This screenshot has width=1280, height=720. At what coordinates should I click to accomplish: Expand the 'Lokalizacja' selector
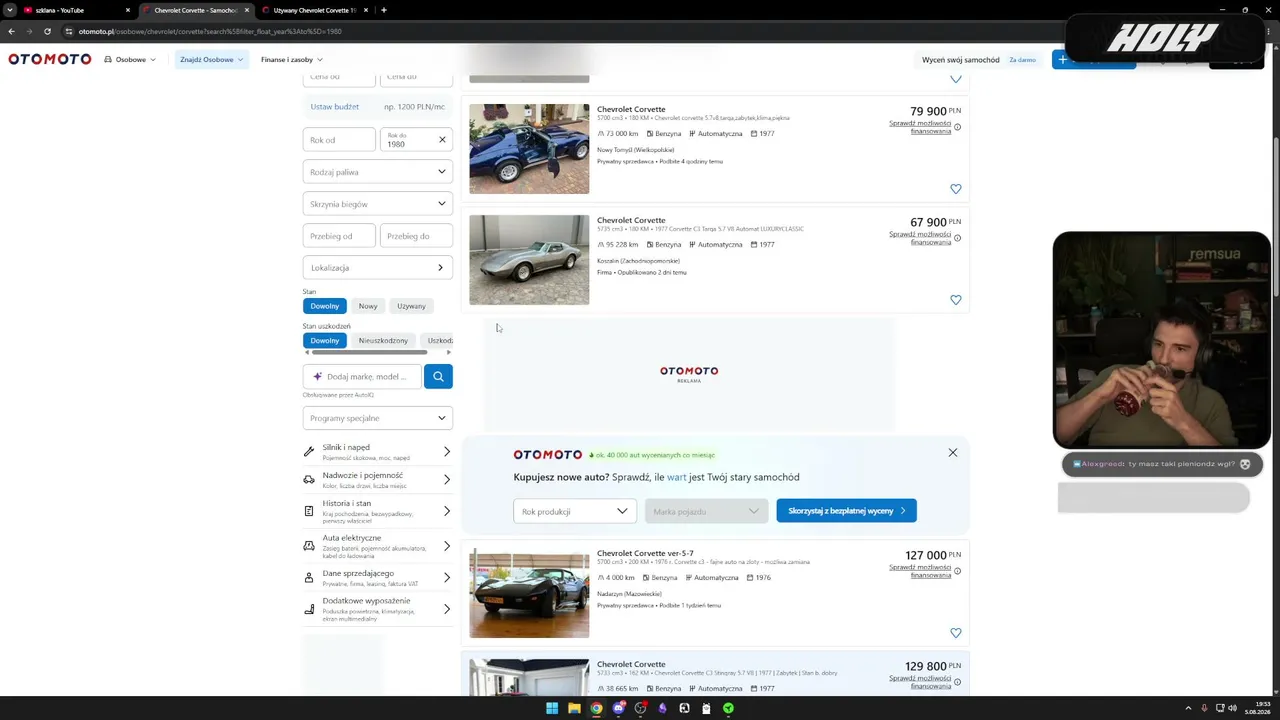coord(378,268)
